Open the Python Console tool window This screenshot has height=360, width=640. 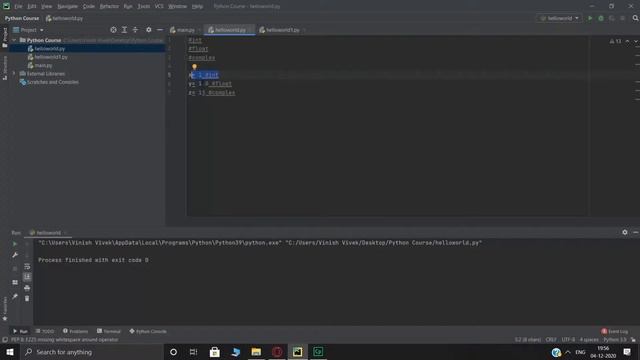pyautogui.click(x=148, y=331)
